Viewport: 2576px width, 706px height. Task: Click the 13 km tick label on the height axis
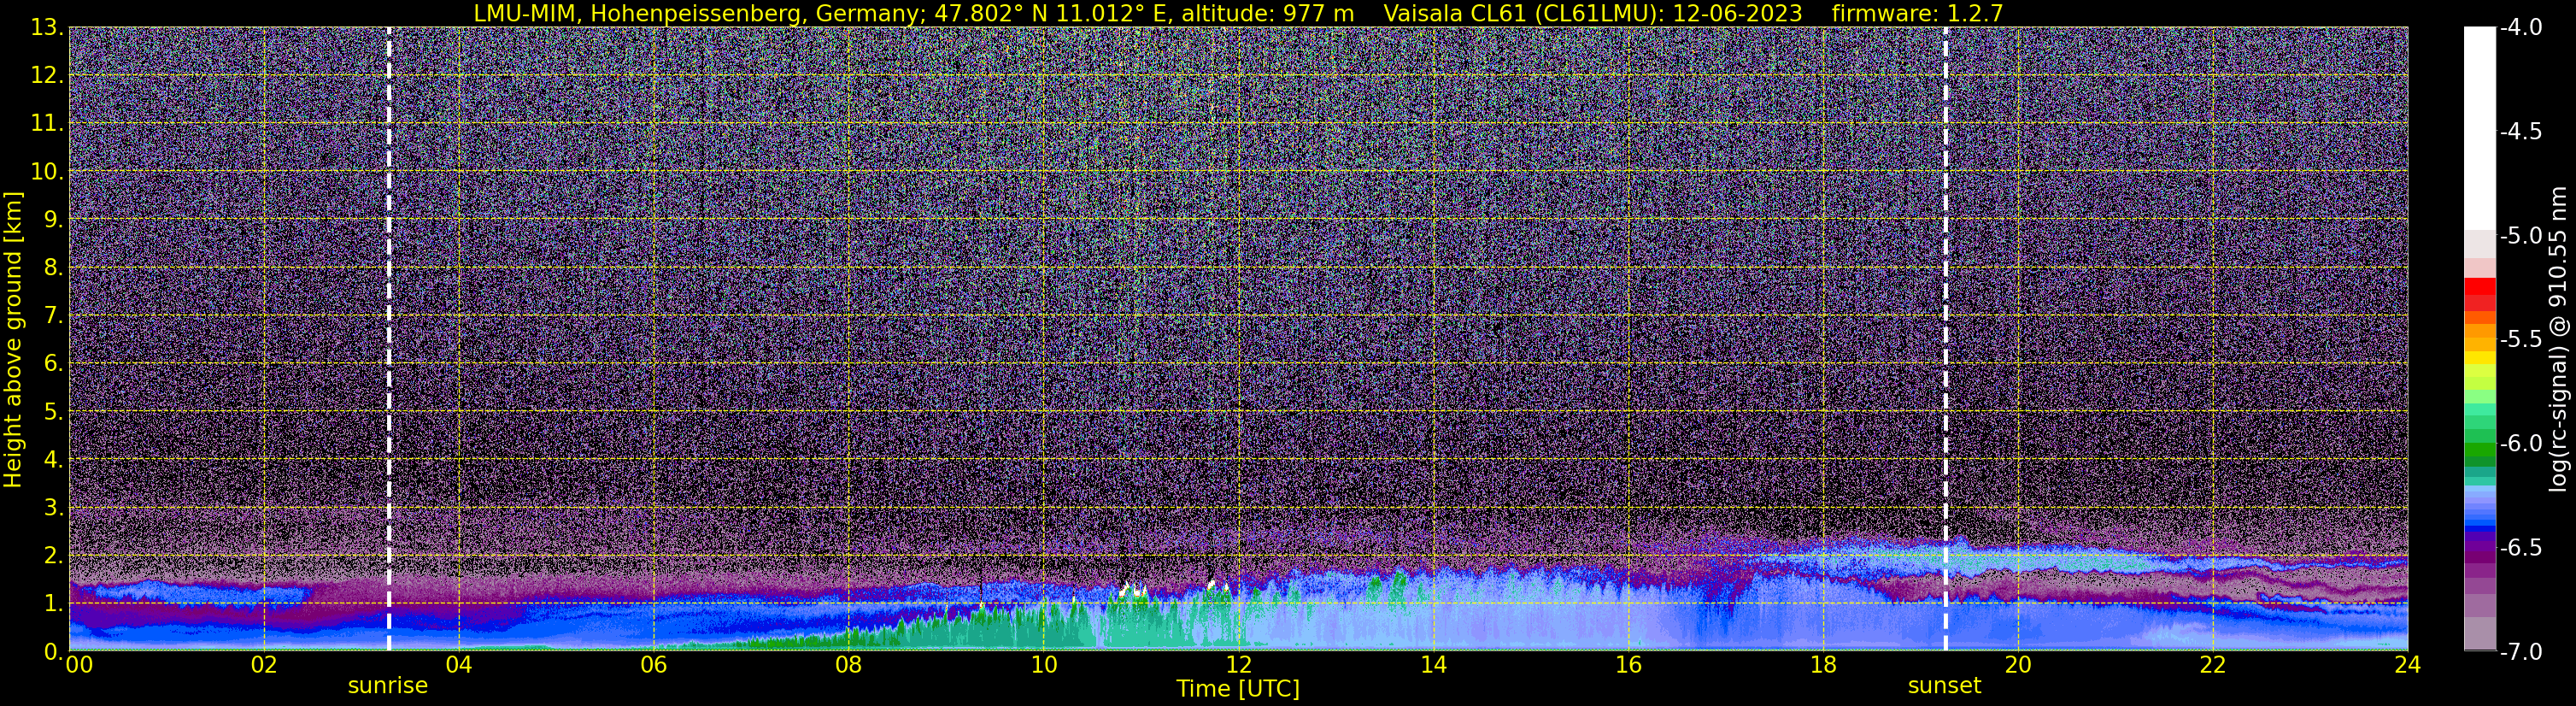click(46, 28)
